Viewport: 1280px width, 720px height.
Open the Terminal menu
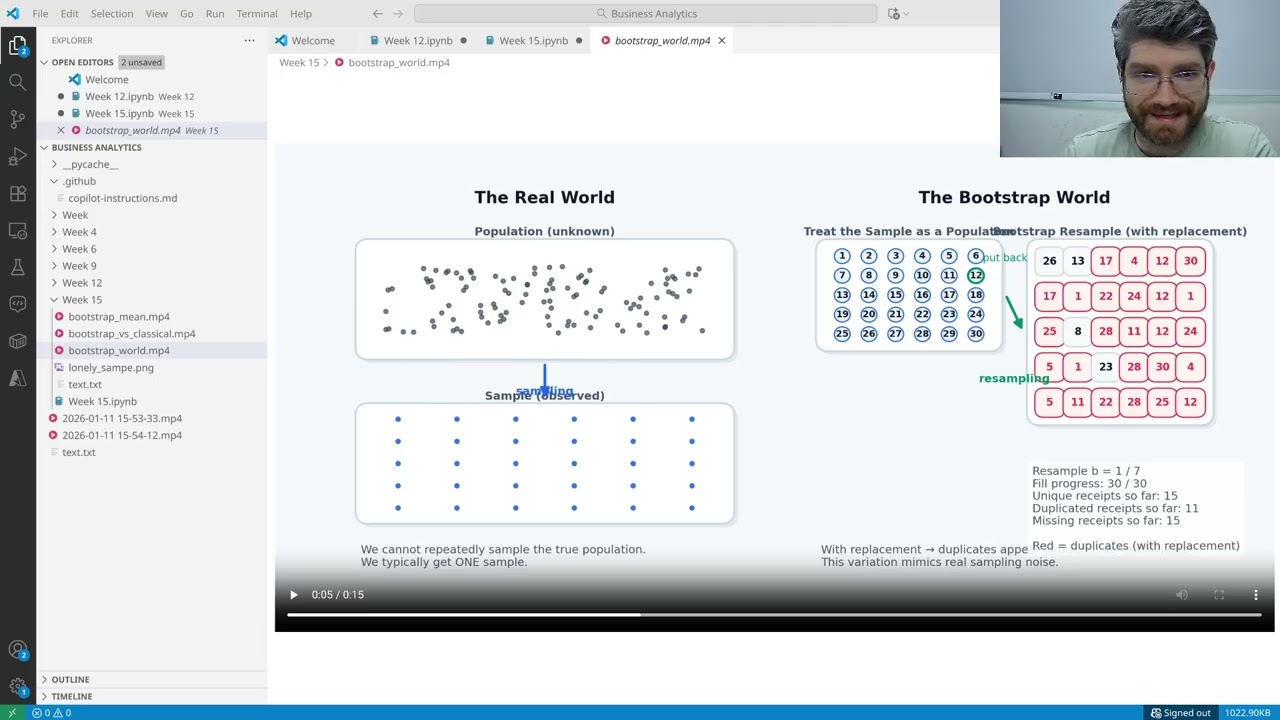tap(257, 13)
